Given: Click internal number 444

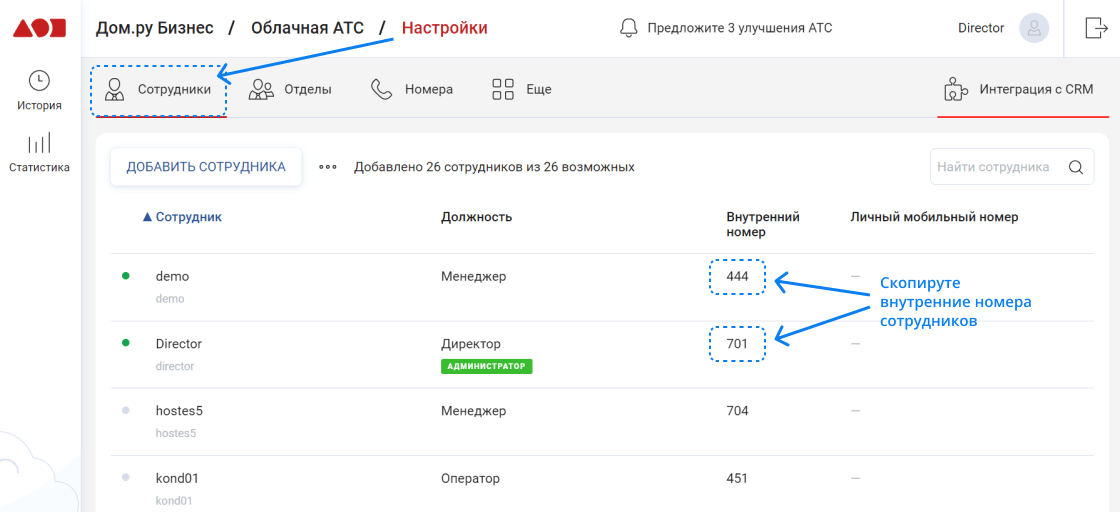Looking at the screenshot, I should 737,276.
